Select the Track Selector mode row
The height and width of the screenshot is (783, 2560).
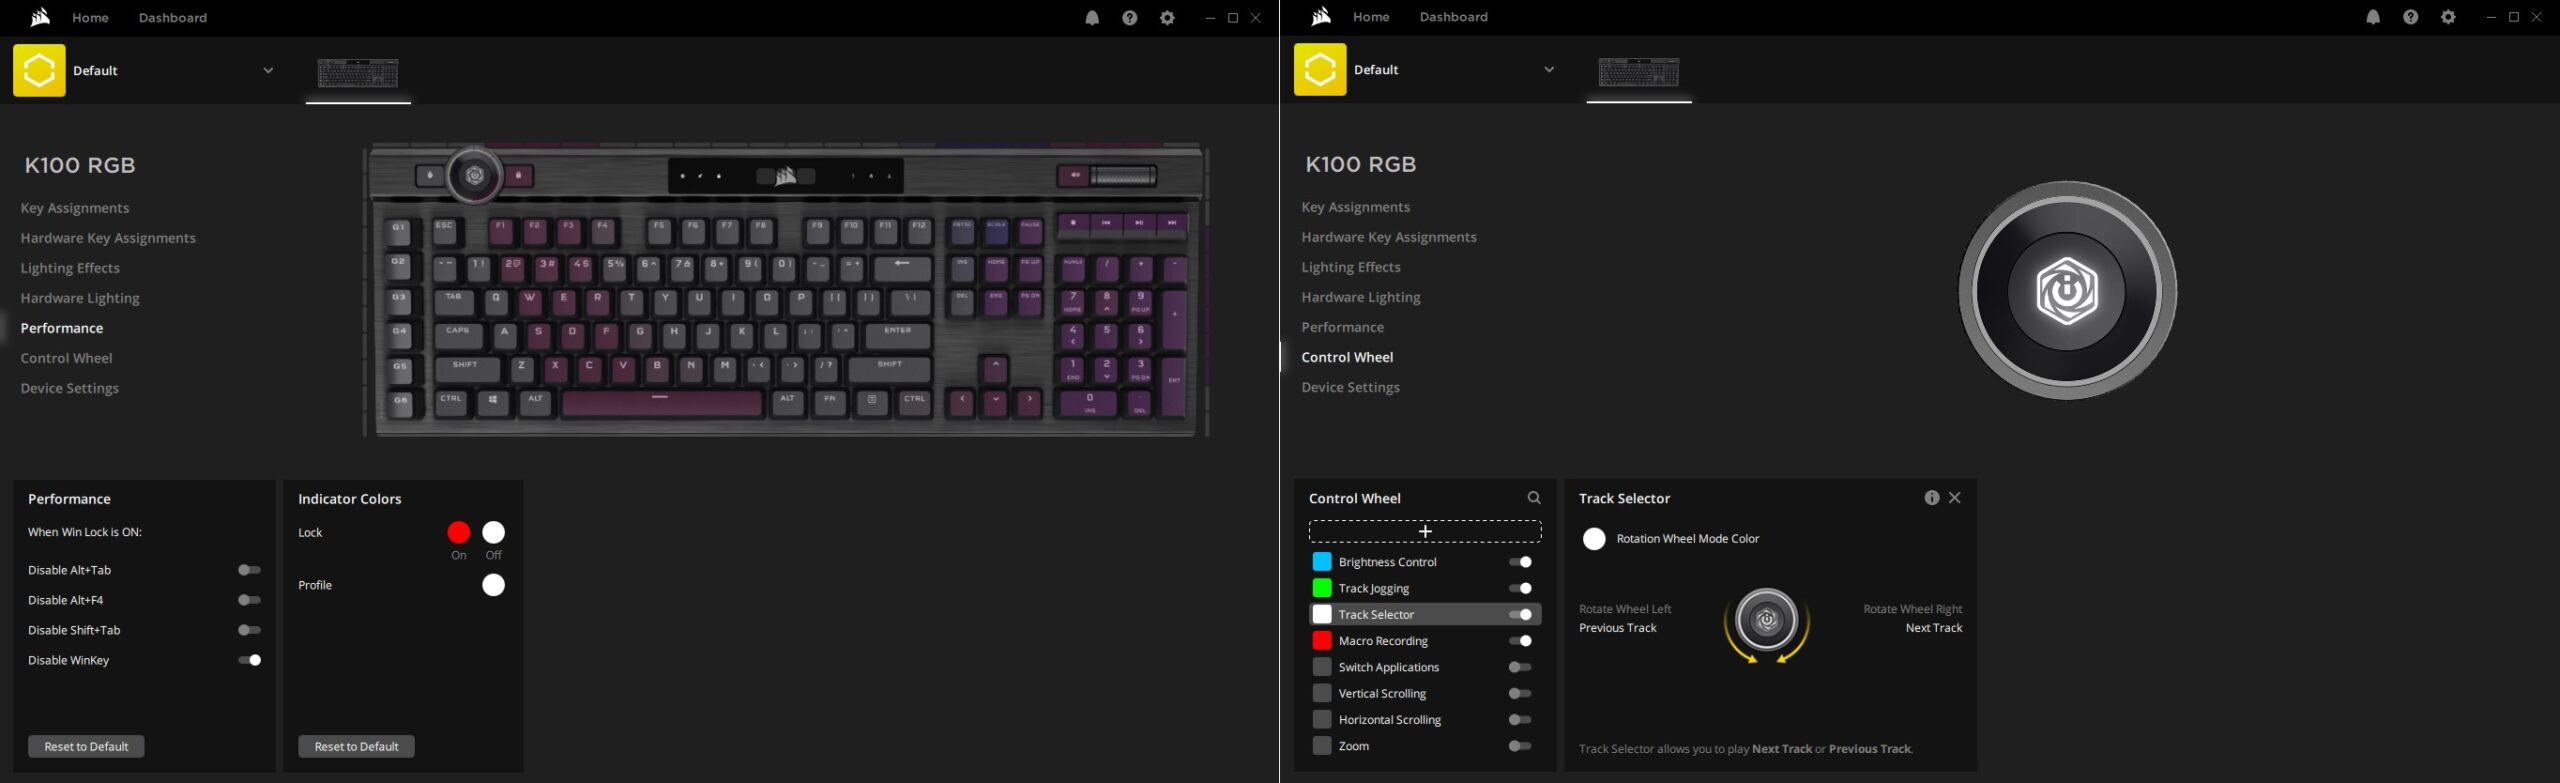1425,615
